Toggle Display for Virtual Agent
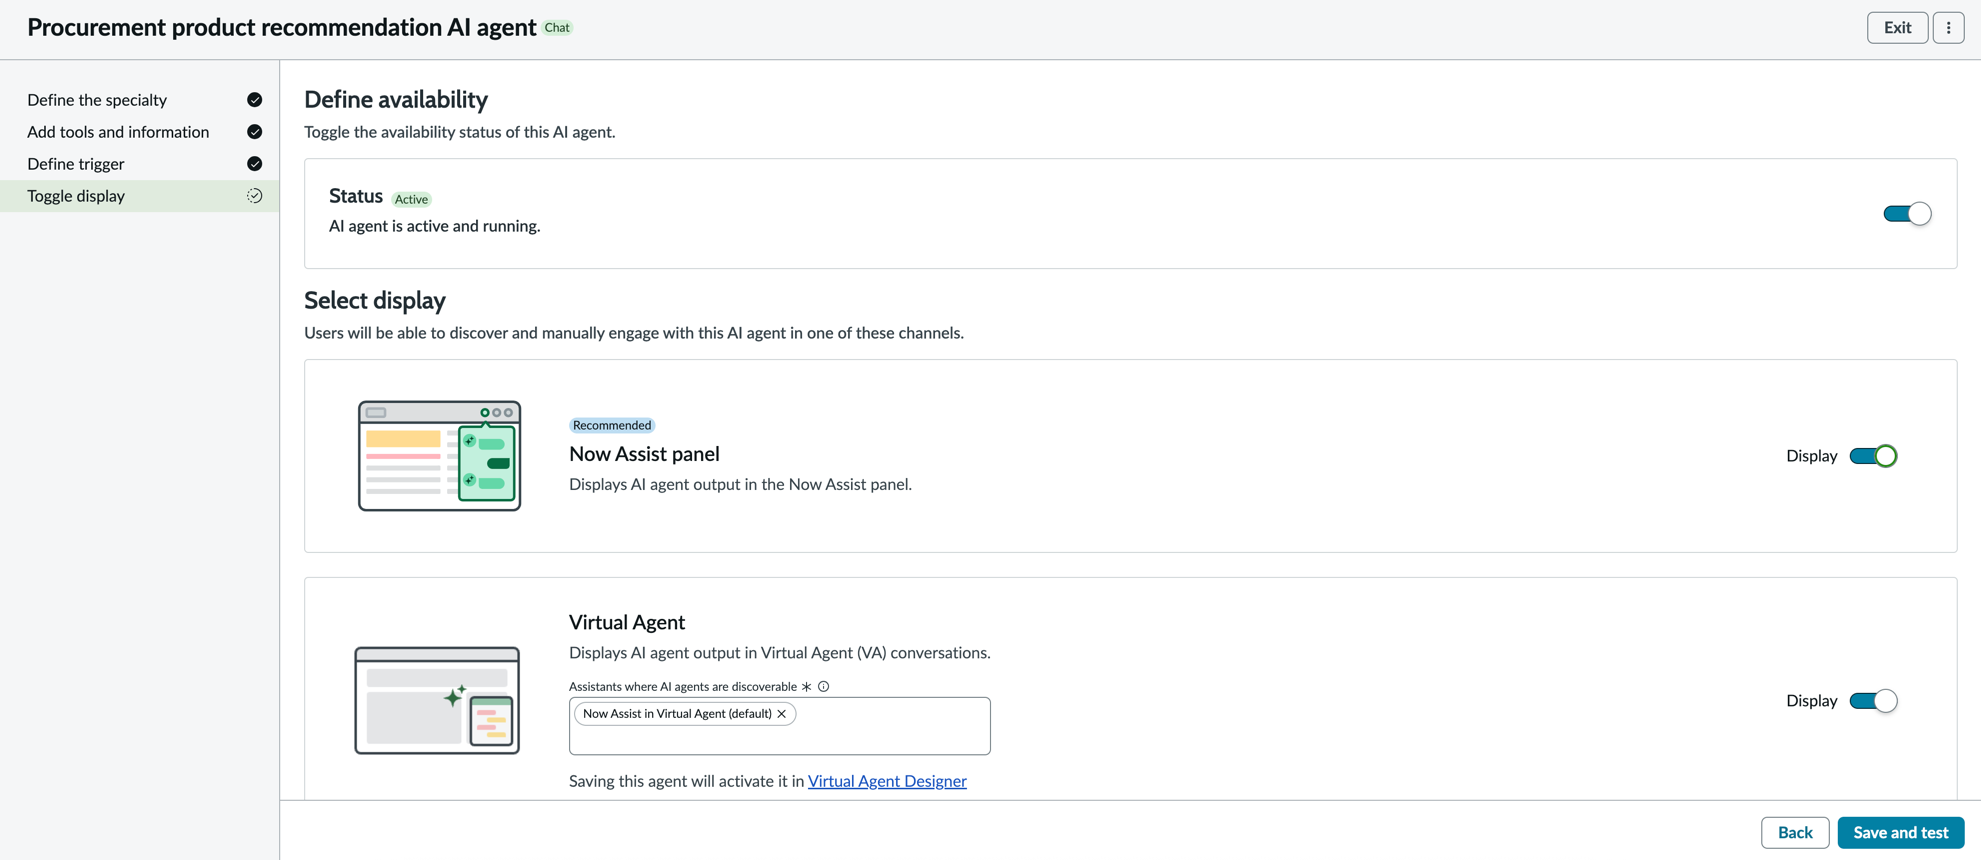 pyautogui.click(x=1873, y=701)
